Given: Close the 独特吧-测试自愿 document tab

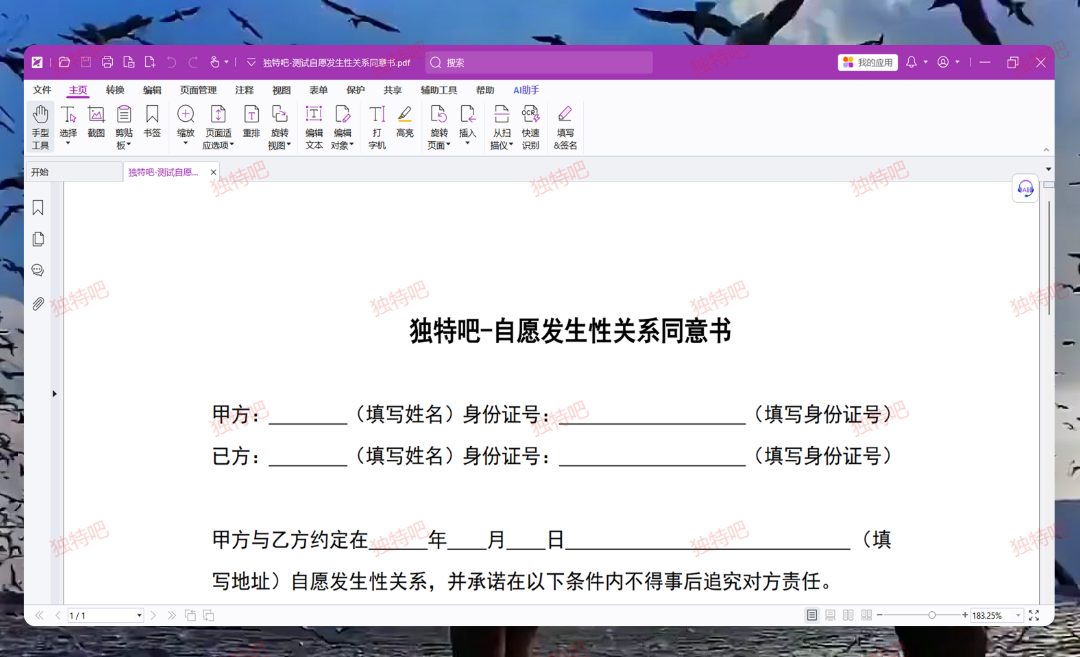Looking at the screenshot, I should [214, 172].
